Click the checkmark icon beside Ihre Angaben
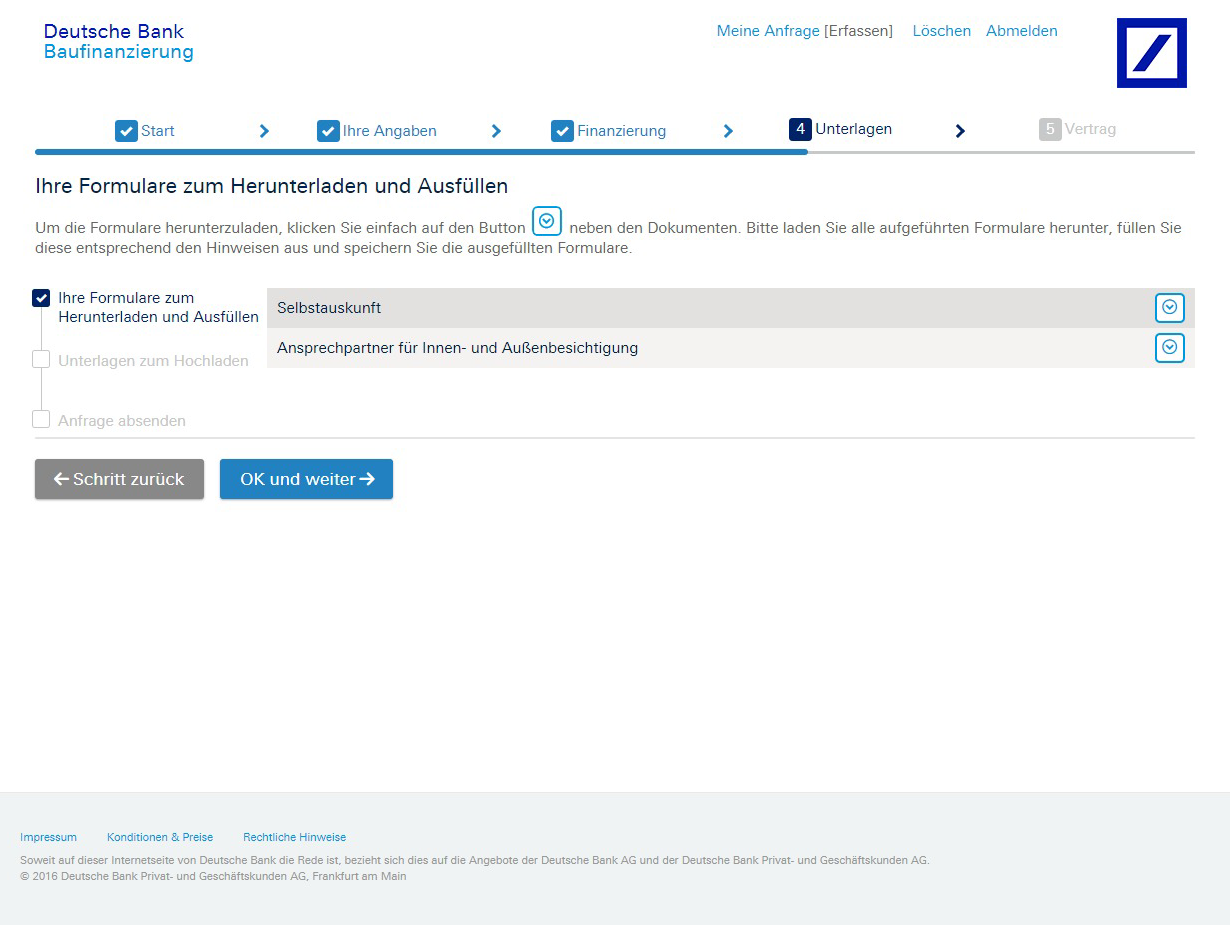 [328, 131]
